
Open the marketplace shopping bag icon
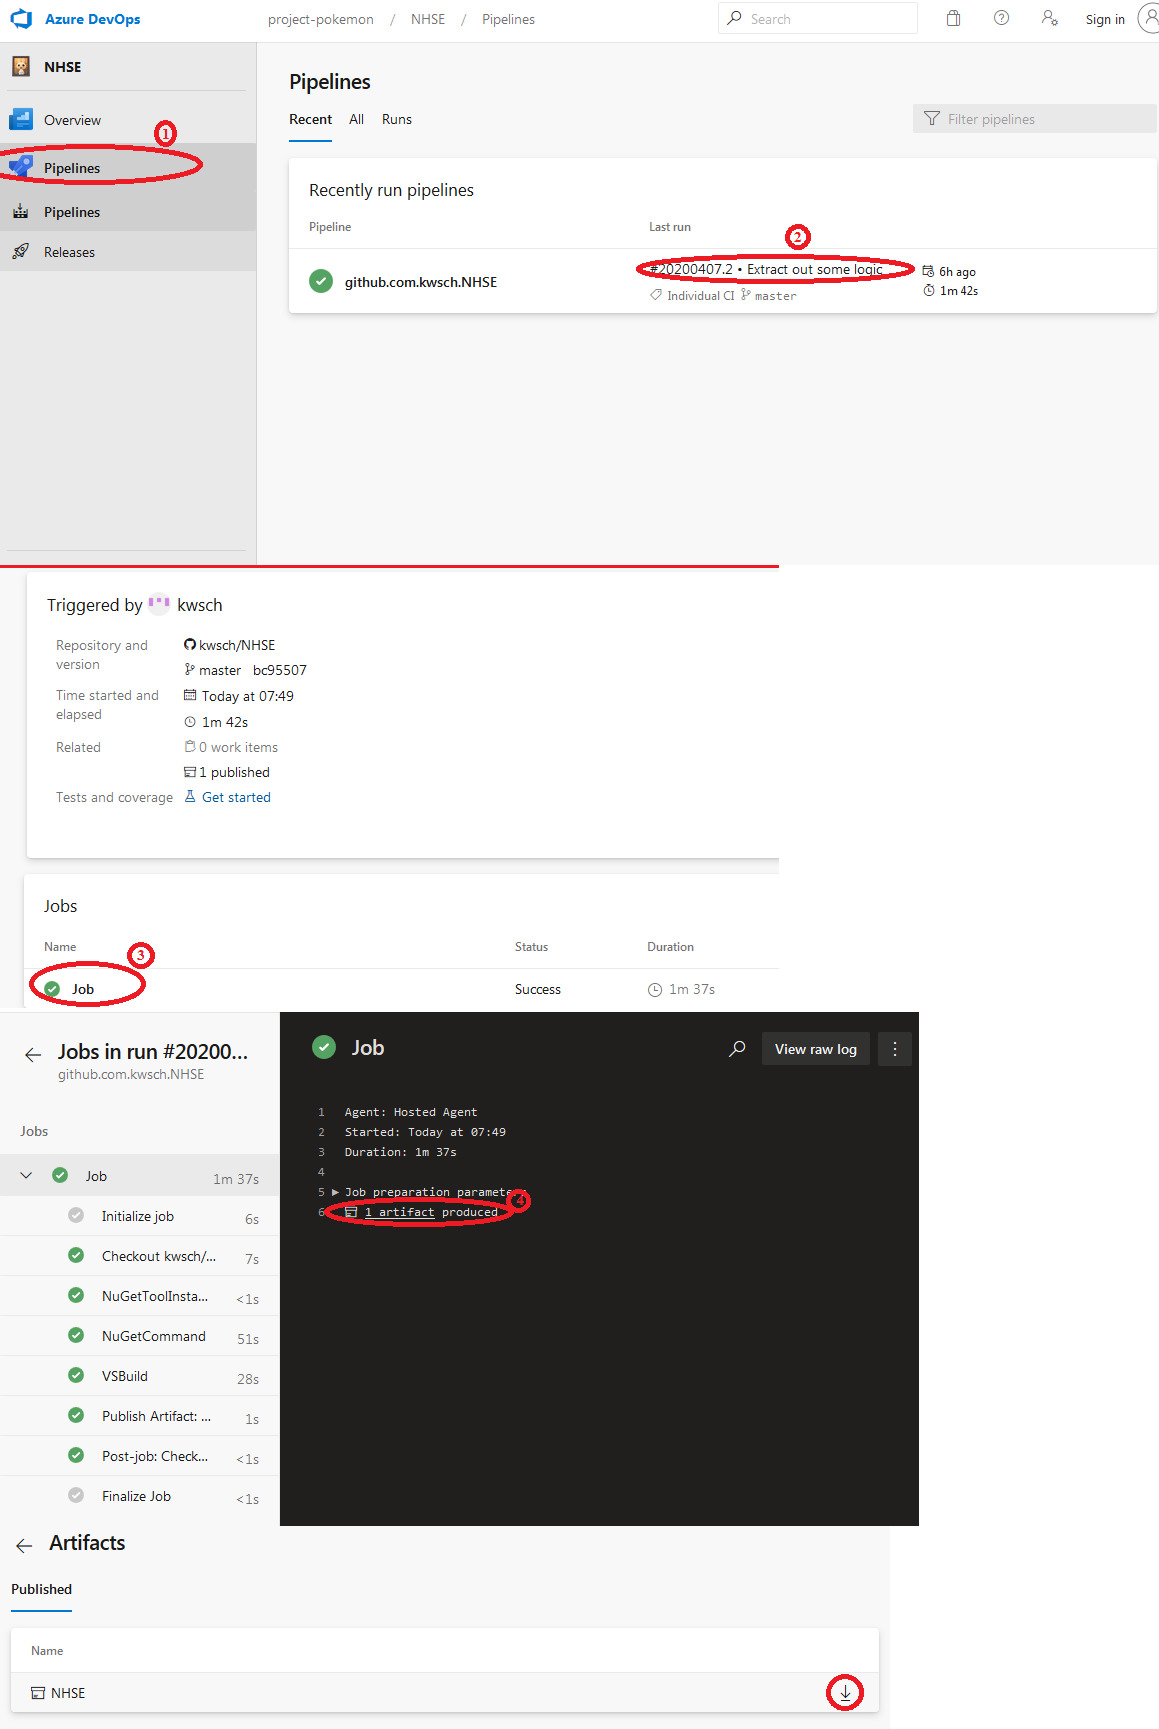tap(954, 18)
